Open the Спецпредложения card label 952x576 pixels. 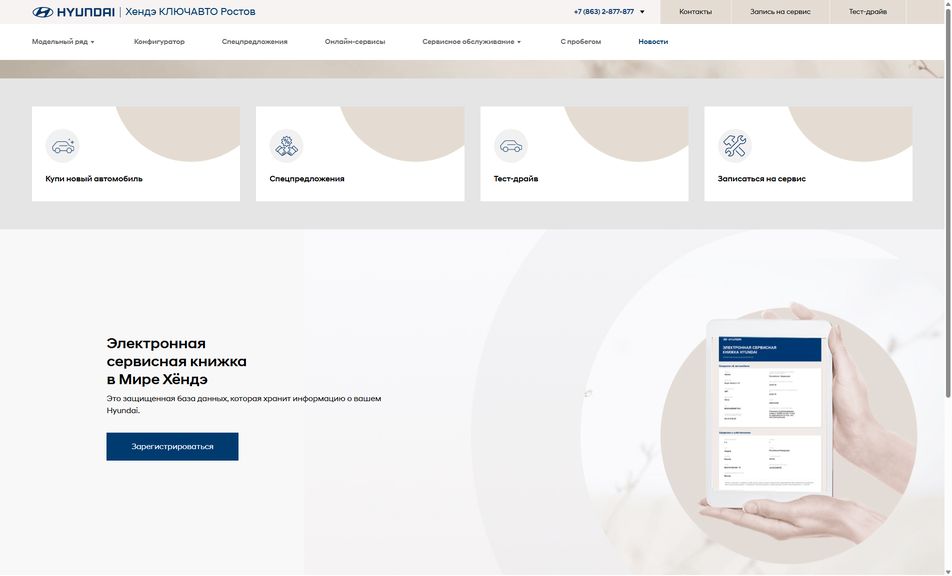(x=307, y=179)
